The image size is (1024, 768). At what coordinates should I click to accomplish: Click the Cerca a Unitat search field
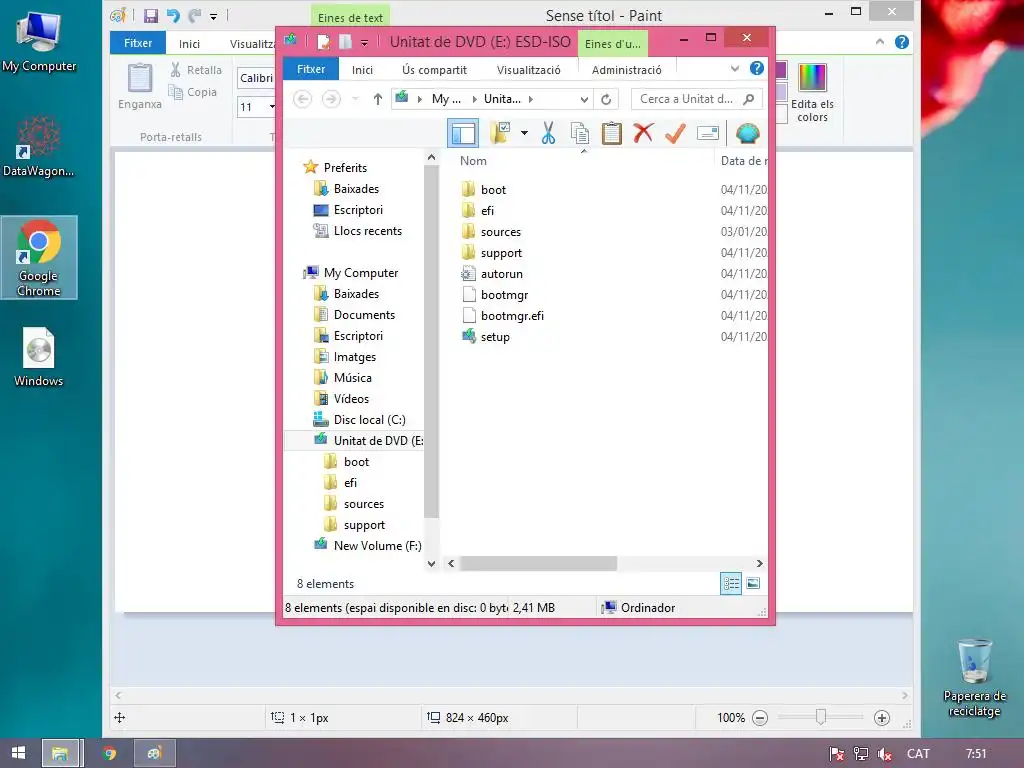pyautogui.click(x=696, y=99)
